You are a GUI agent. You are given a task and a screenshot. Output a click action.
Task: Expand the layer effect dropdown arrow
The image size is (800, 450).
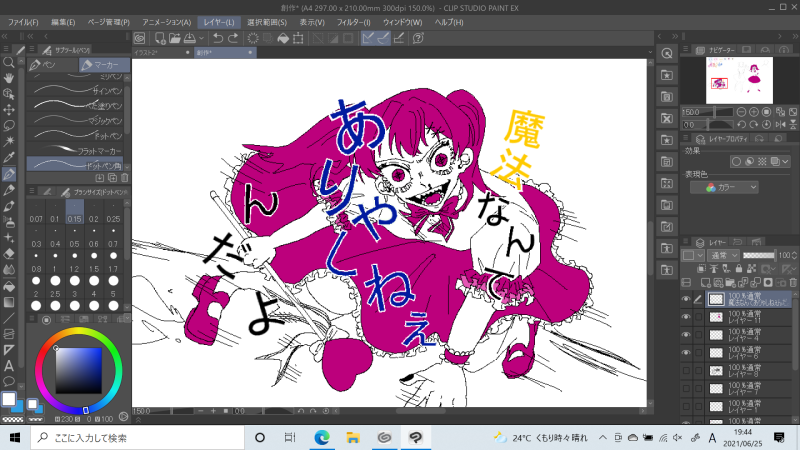tap(785, 162)
